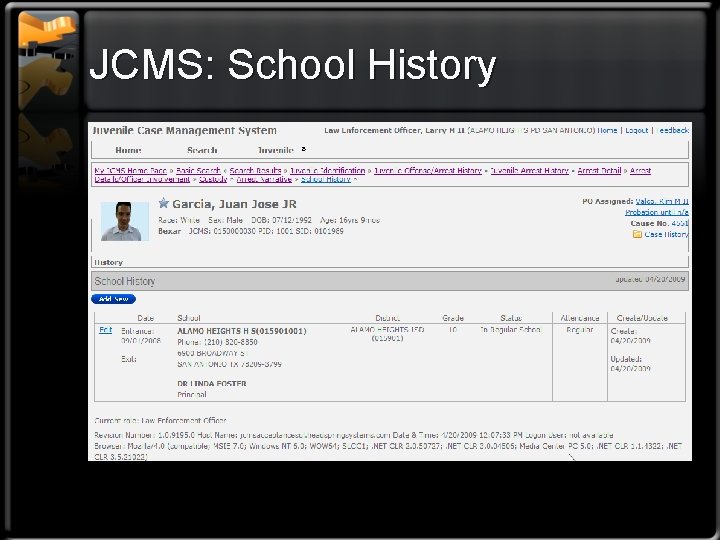Open Probation unit info link

point(657,212)
